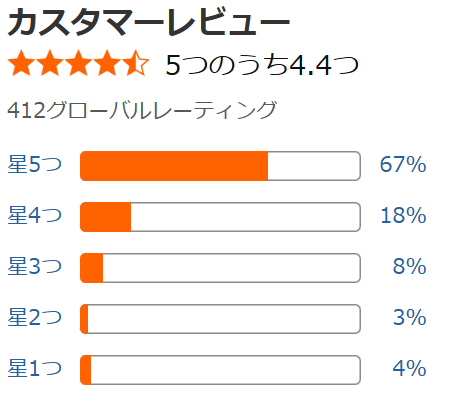Select the 8% percentage link

tap(410, 267)
